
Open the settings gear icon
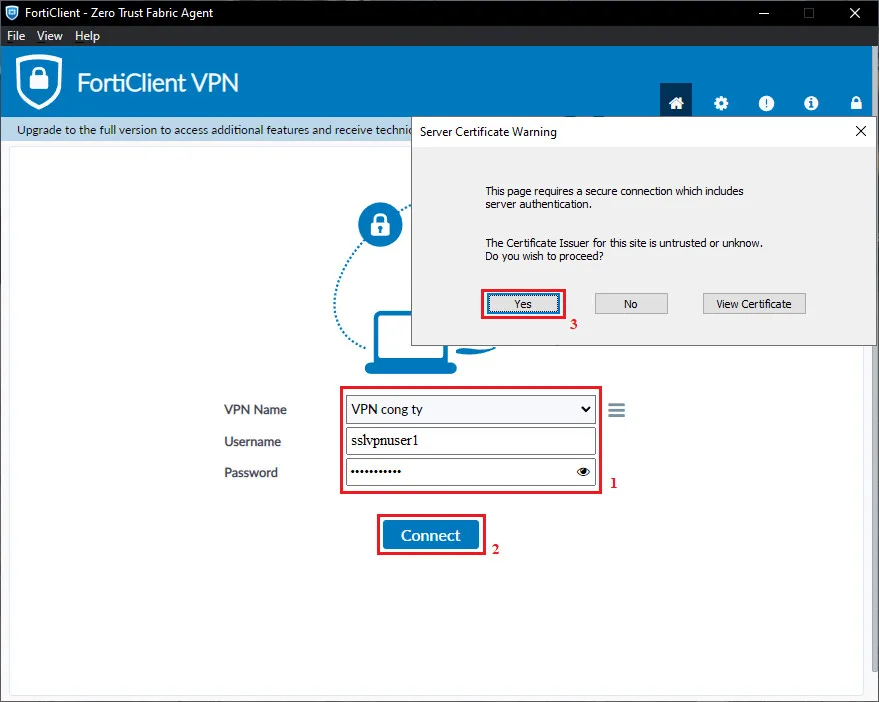point(721,103)
